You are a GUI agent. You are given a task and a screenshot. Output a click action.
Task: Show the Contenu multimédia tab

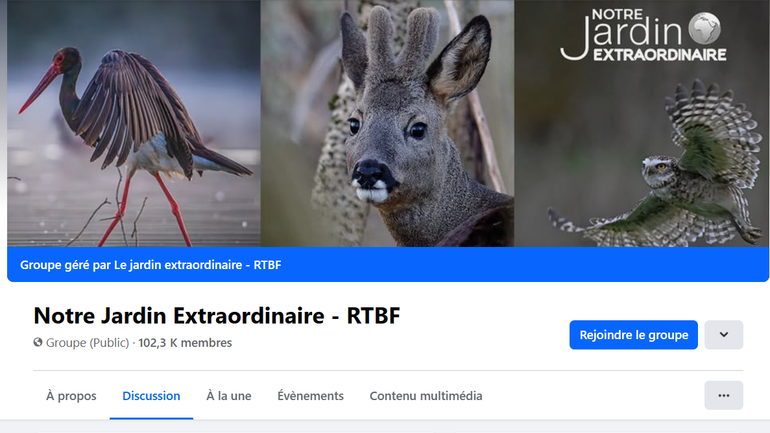[426, 396]
